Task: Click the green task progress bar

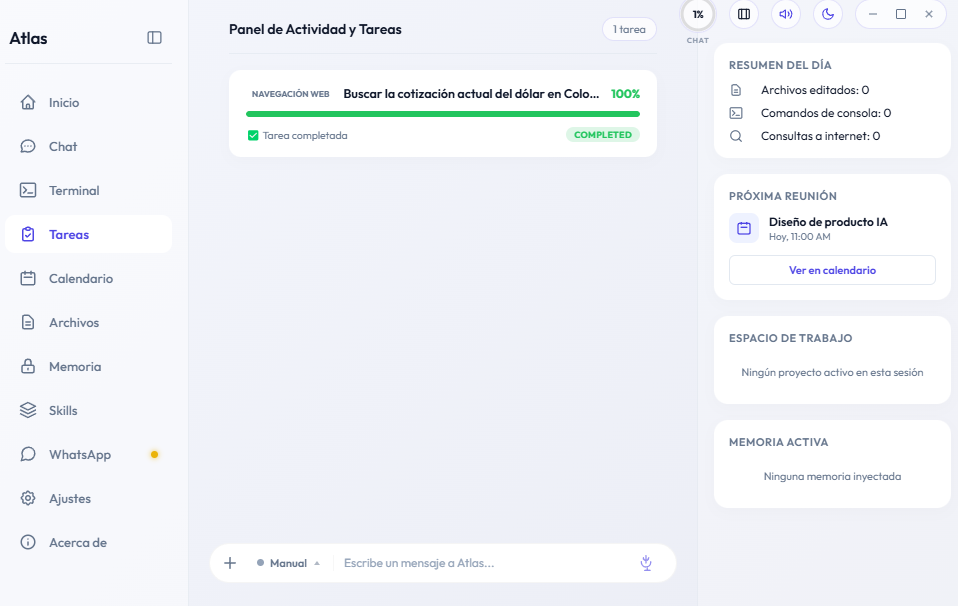Action: 443,114
